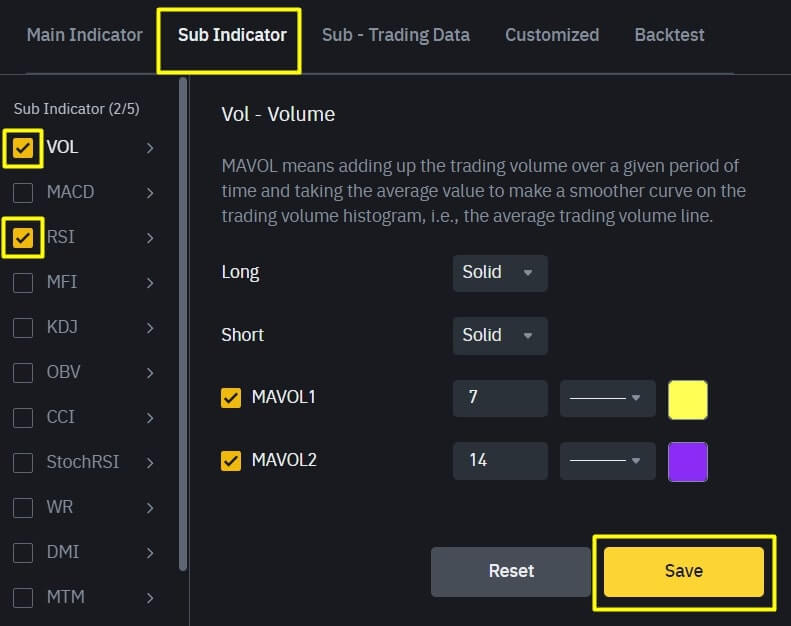Open the Backtest tab
This screenshot has width=791, height=626.
[x=669, y=35]
